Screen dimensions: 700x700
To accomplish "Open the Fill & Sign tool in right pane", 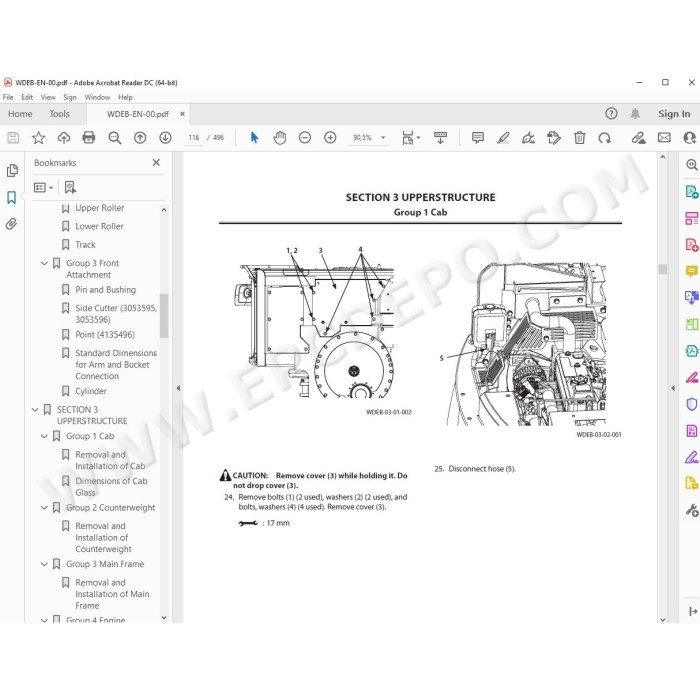I will (x=691, y=457).
